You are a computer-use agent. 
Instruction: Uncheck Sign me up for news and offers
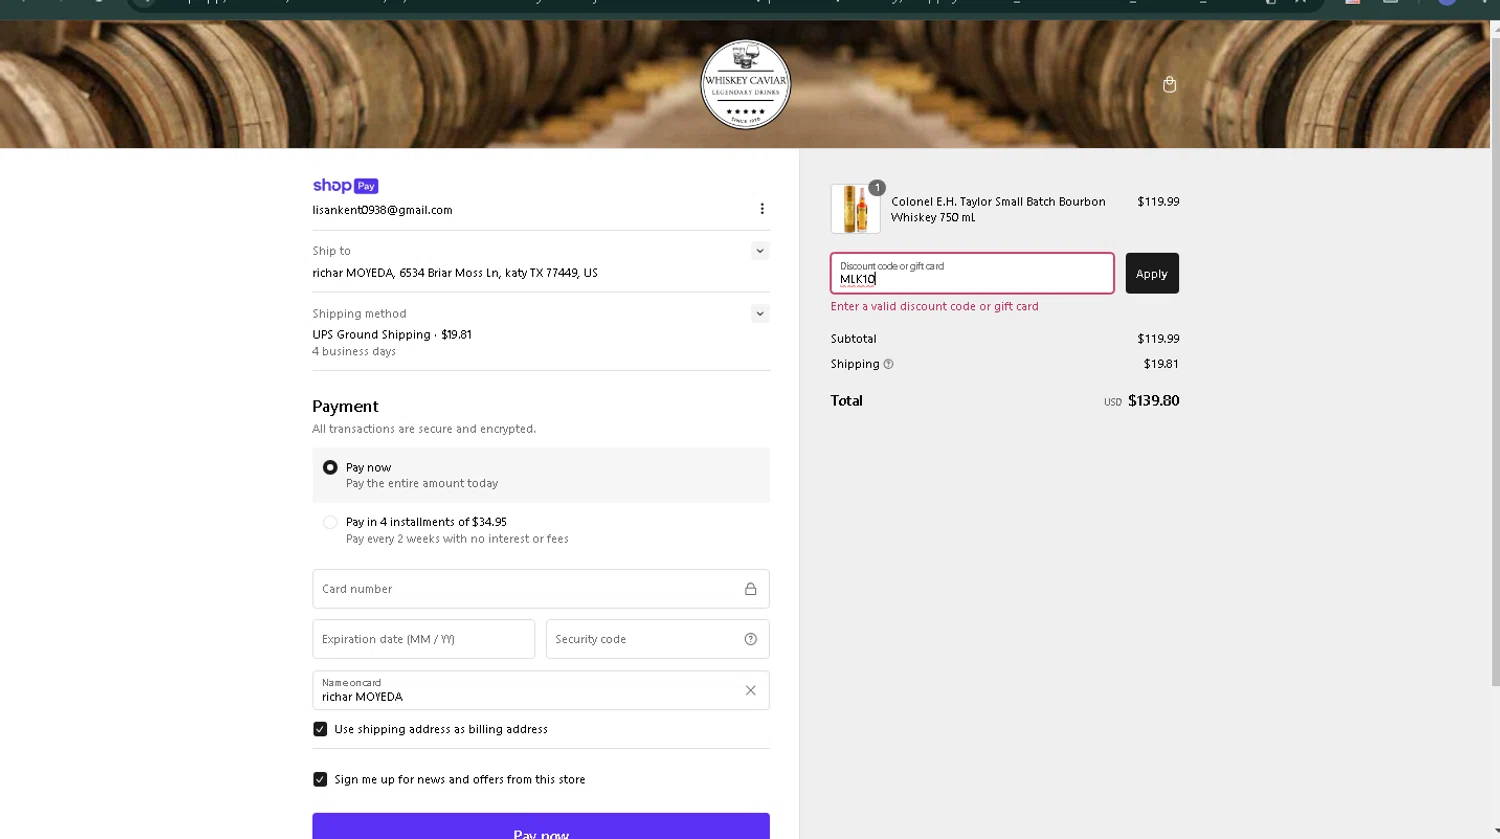320,779
